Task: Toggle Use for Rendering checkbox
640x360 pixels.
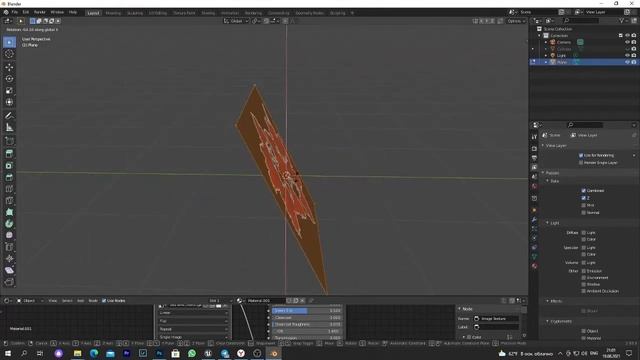Action: coord(581,156)
